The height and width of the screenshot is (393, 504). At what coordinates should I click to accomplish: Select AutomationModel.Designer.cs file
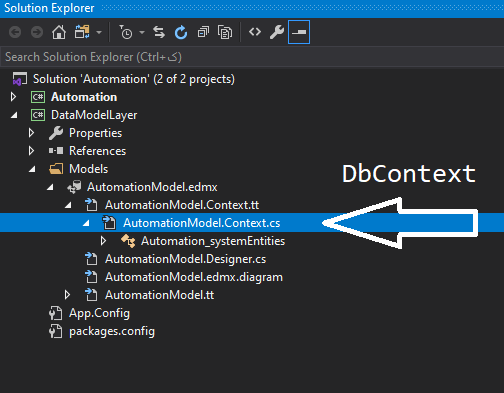point(185,259)
